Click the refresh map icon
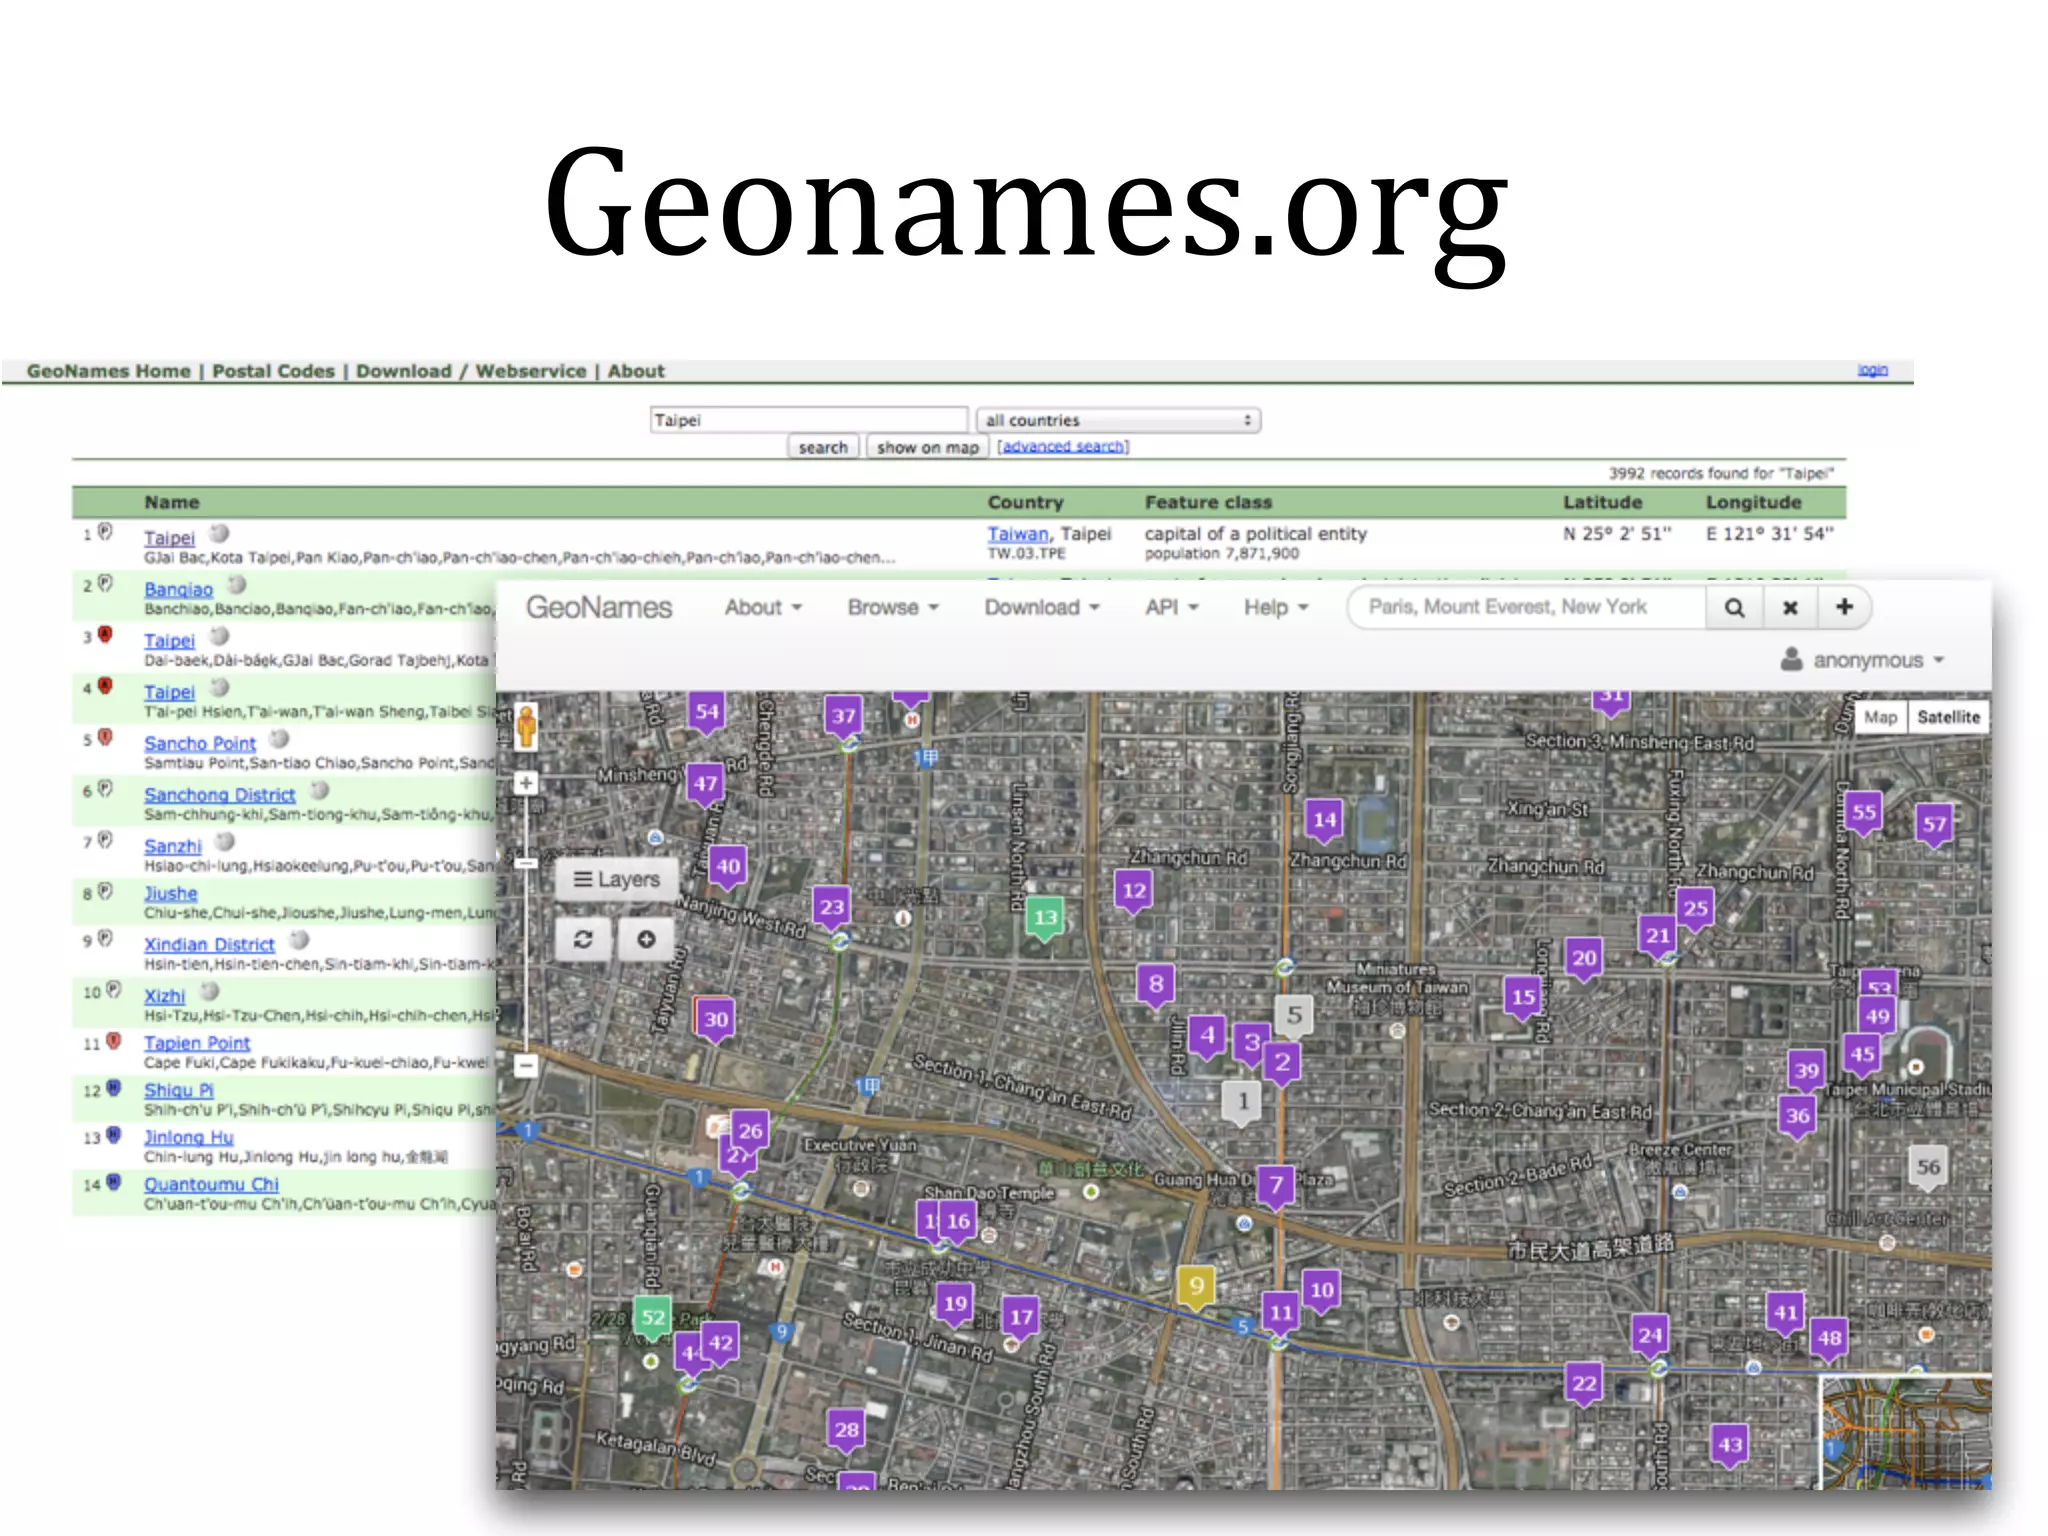2048x1536 pixels. click(584, 939)
